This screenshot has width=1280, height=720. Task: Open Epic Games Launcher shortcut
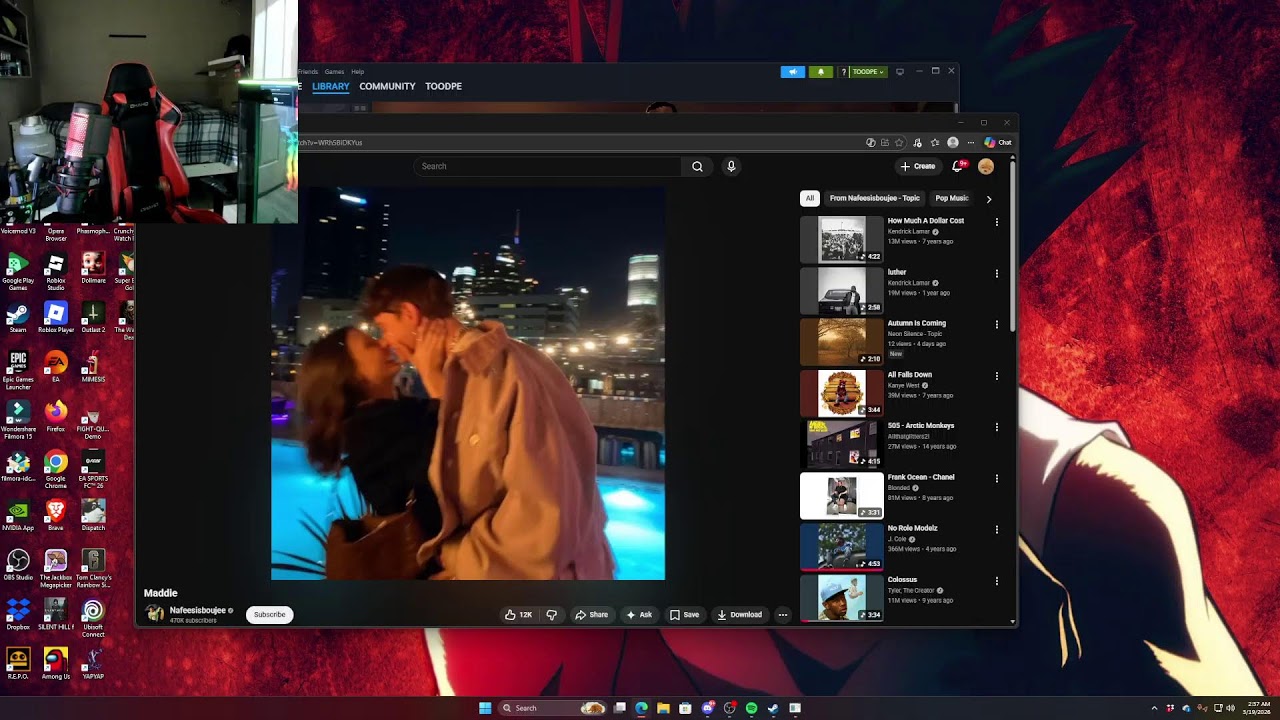pyautogui.click(x=18, y=370)
